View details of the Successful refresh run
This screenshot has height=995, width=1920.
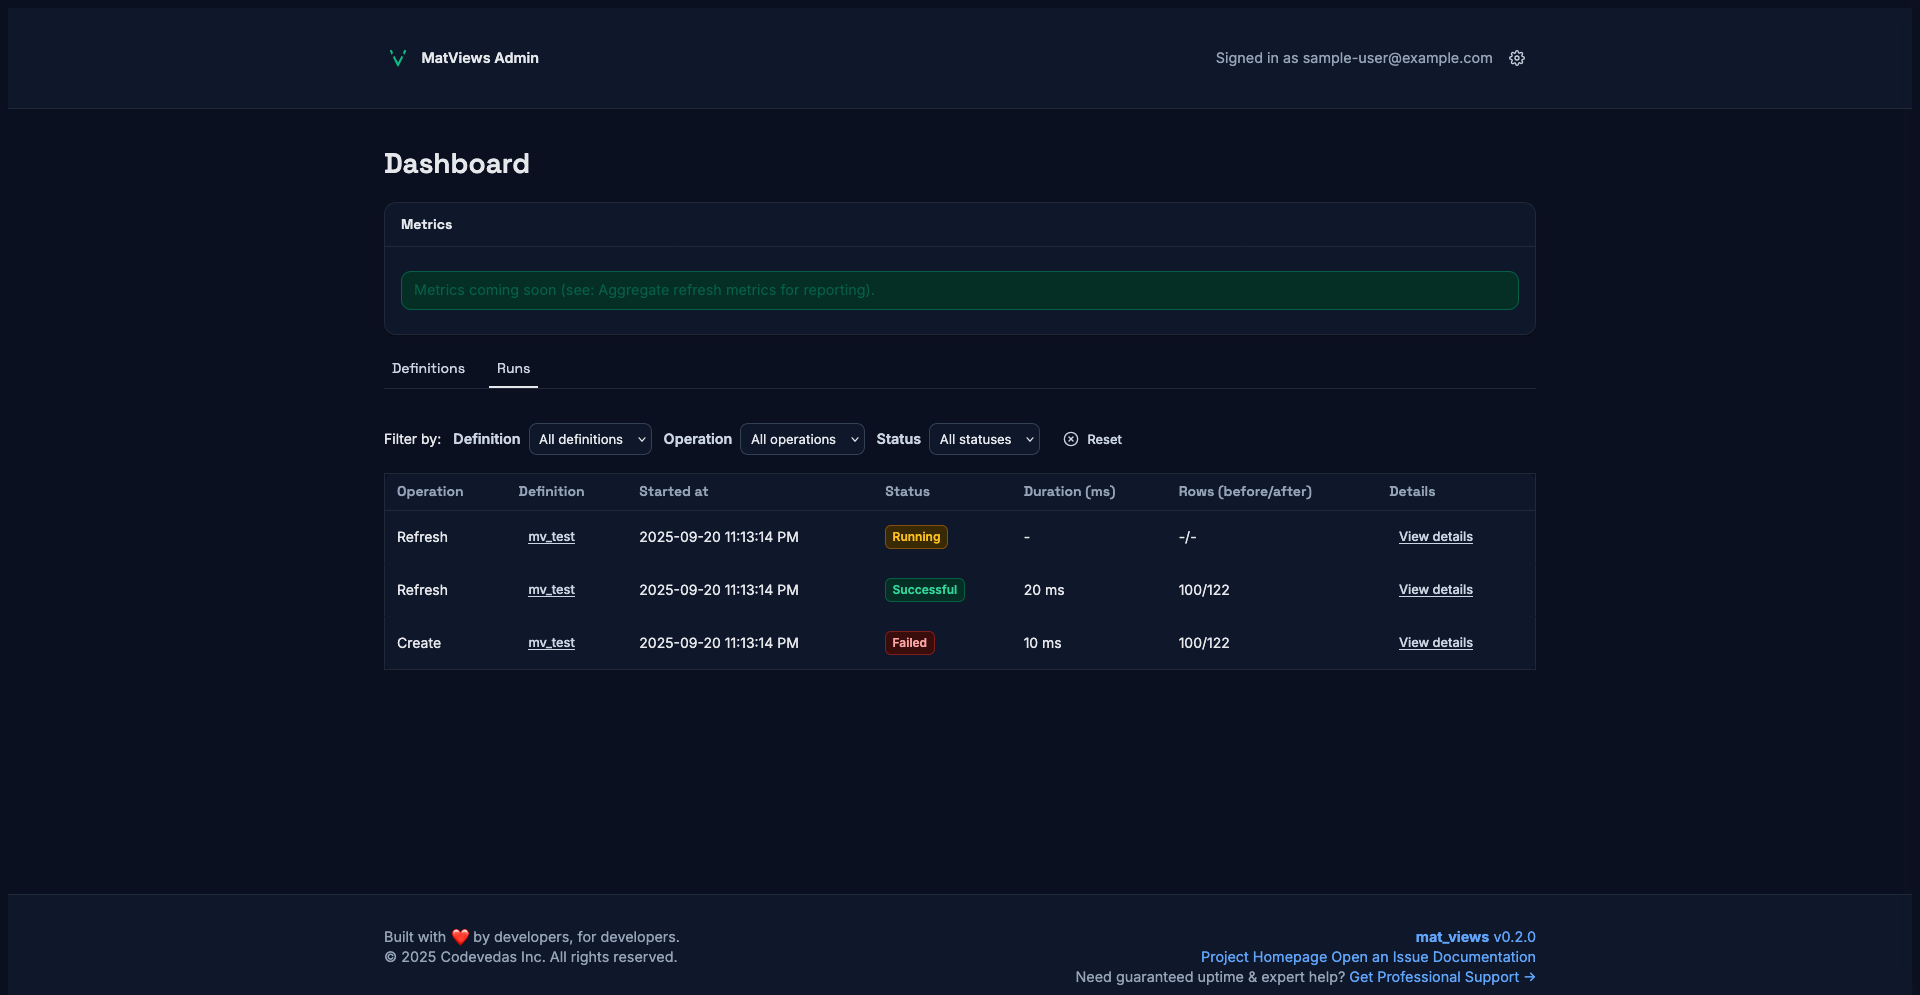[1435, 590]
